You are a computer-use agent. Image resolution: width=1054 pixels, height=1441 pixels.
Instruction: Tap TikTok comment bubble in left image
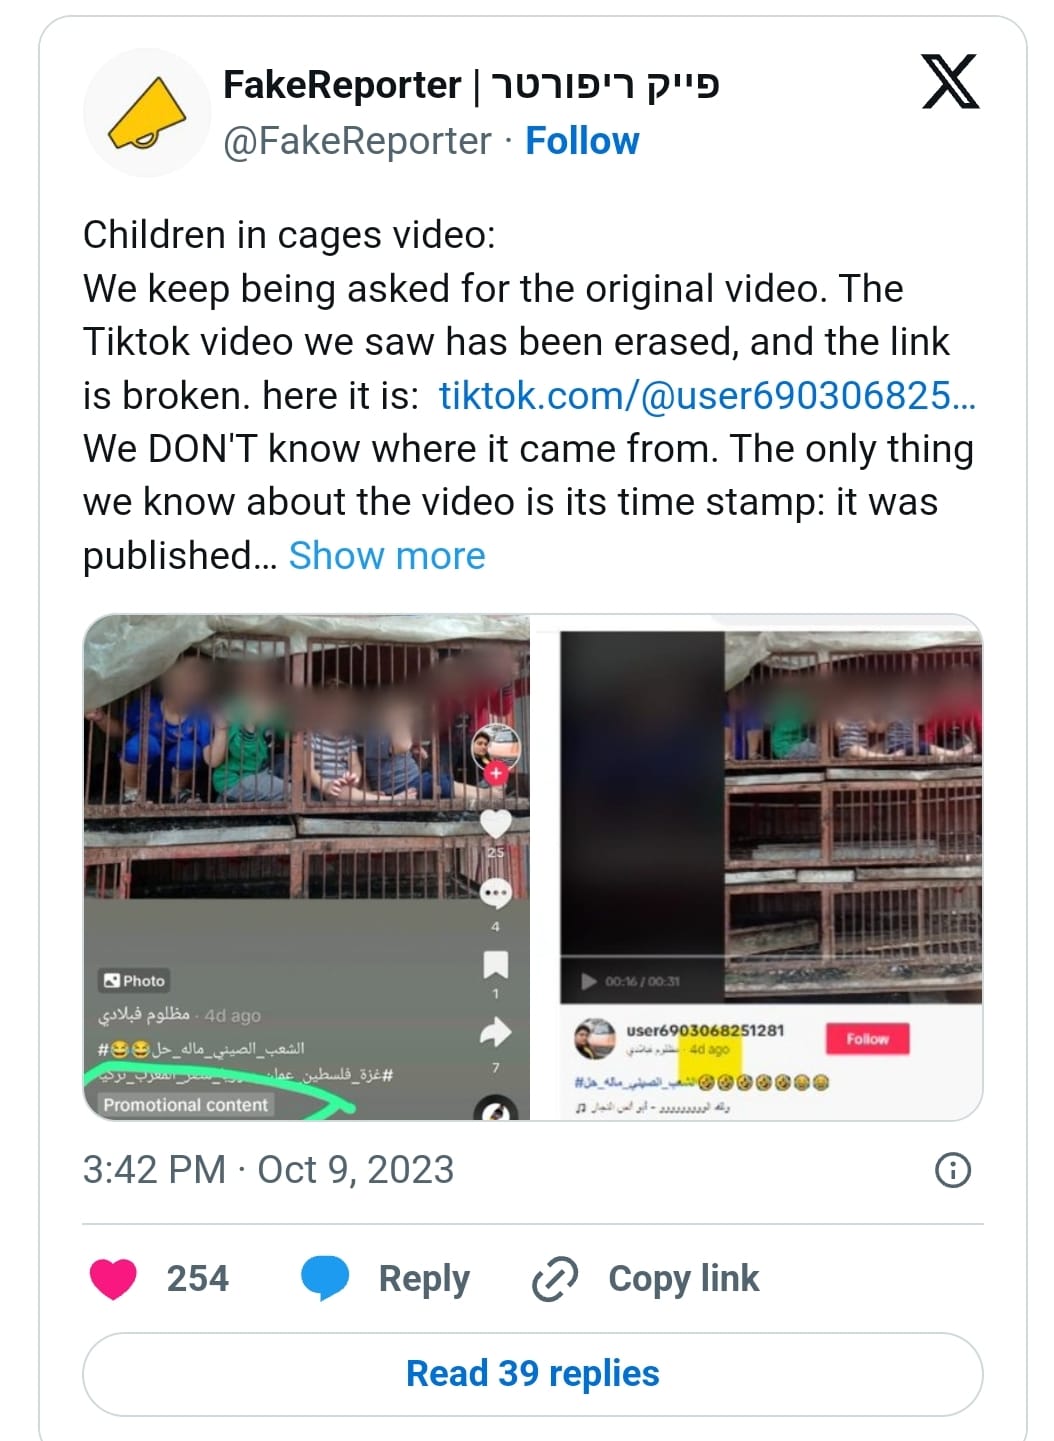(x=496, y=892)
